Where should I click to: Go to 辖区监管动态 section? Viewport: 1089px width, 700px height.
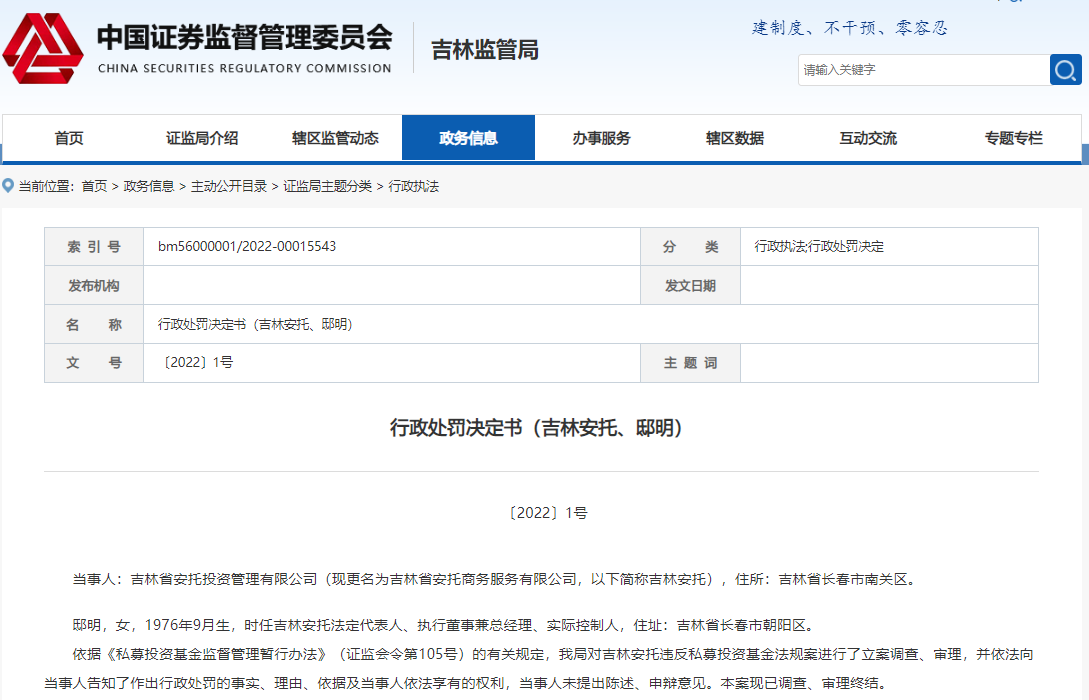pyautogui.click(x=335, y=139)
